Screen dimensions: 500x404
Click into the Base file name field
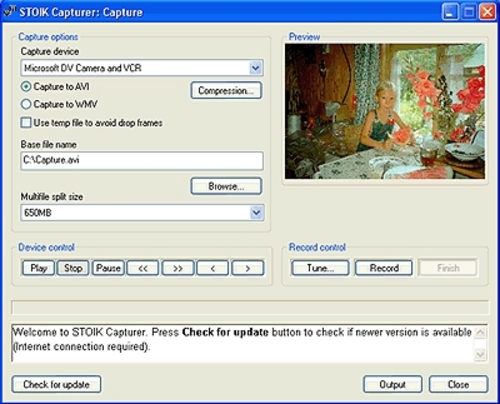pyautogui.click(x=142, y=161)
